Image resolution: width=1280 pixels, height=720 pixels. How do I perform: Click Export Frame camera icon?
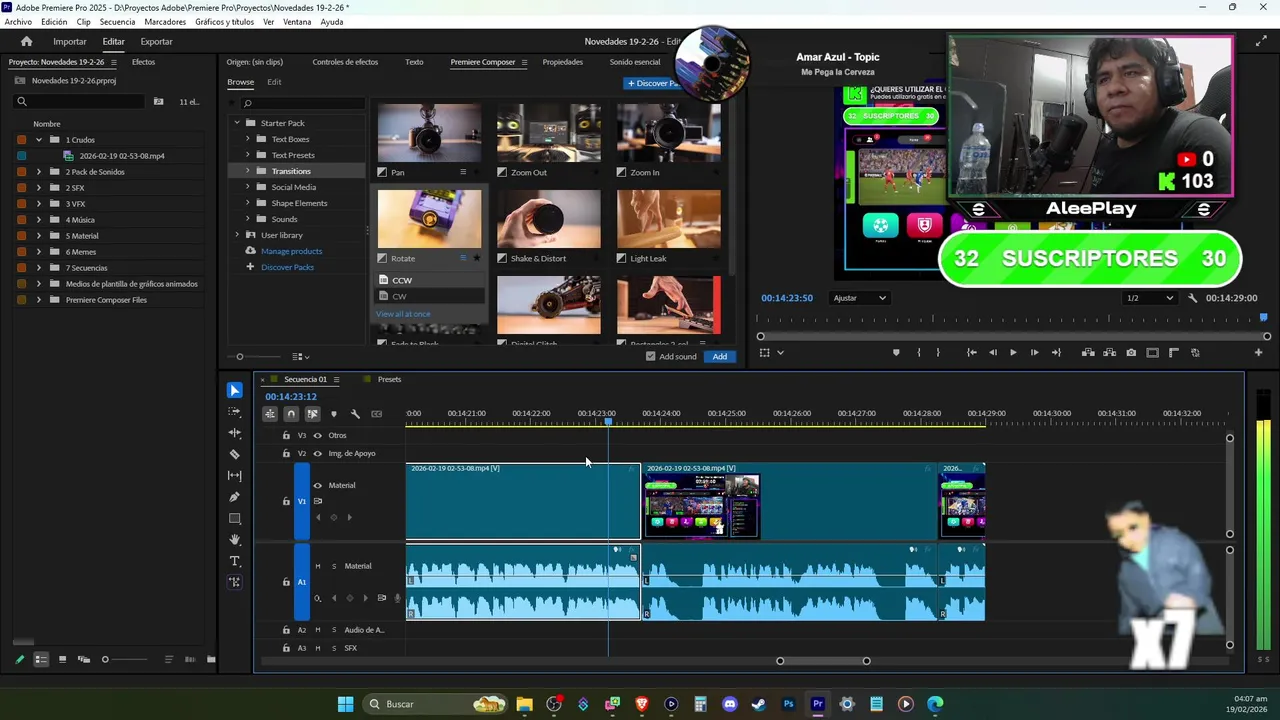point(1131,352)
